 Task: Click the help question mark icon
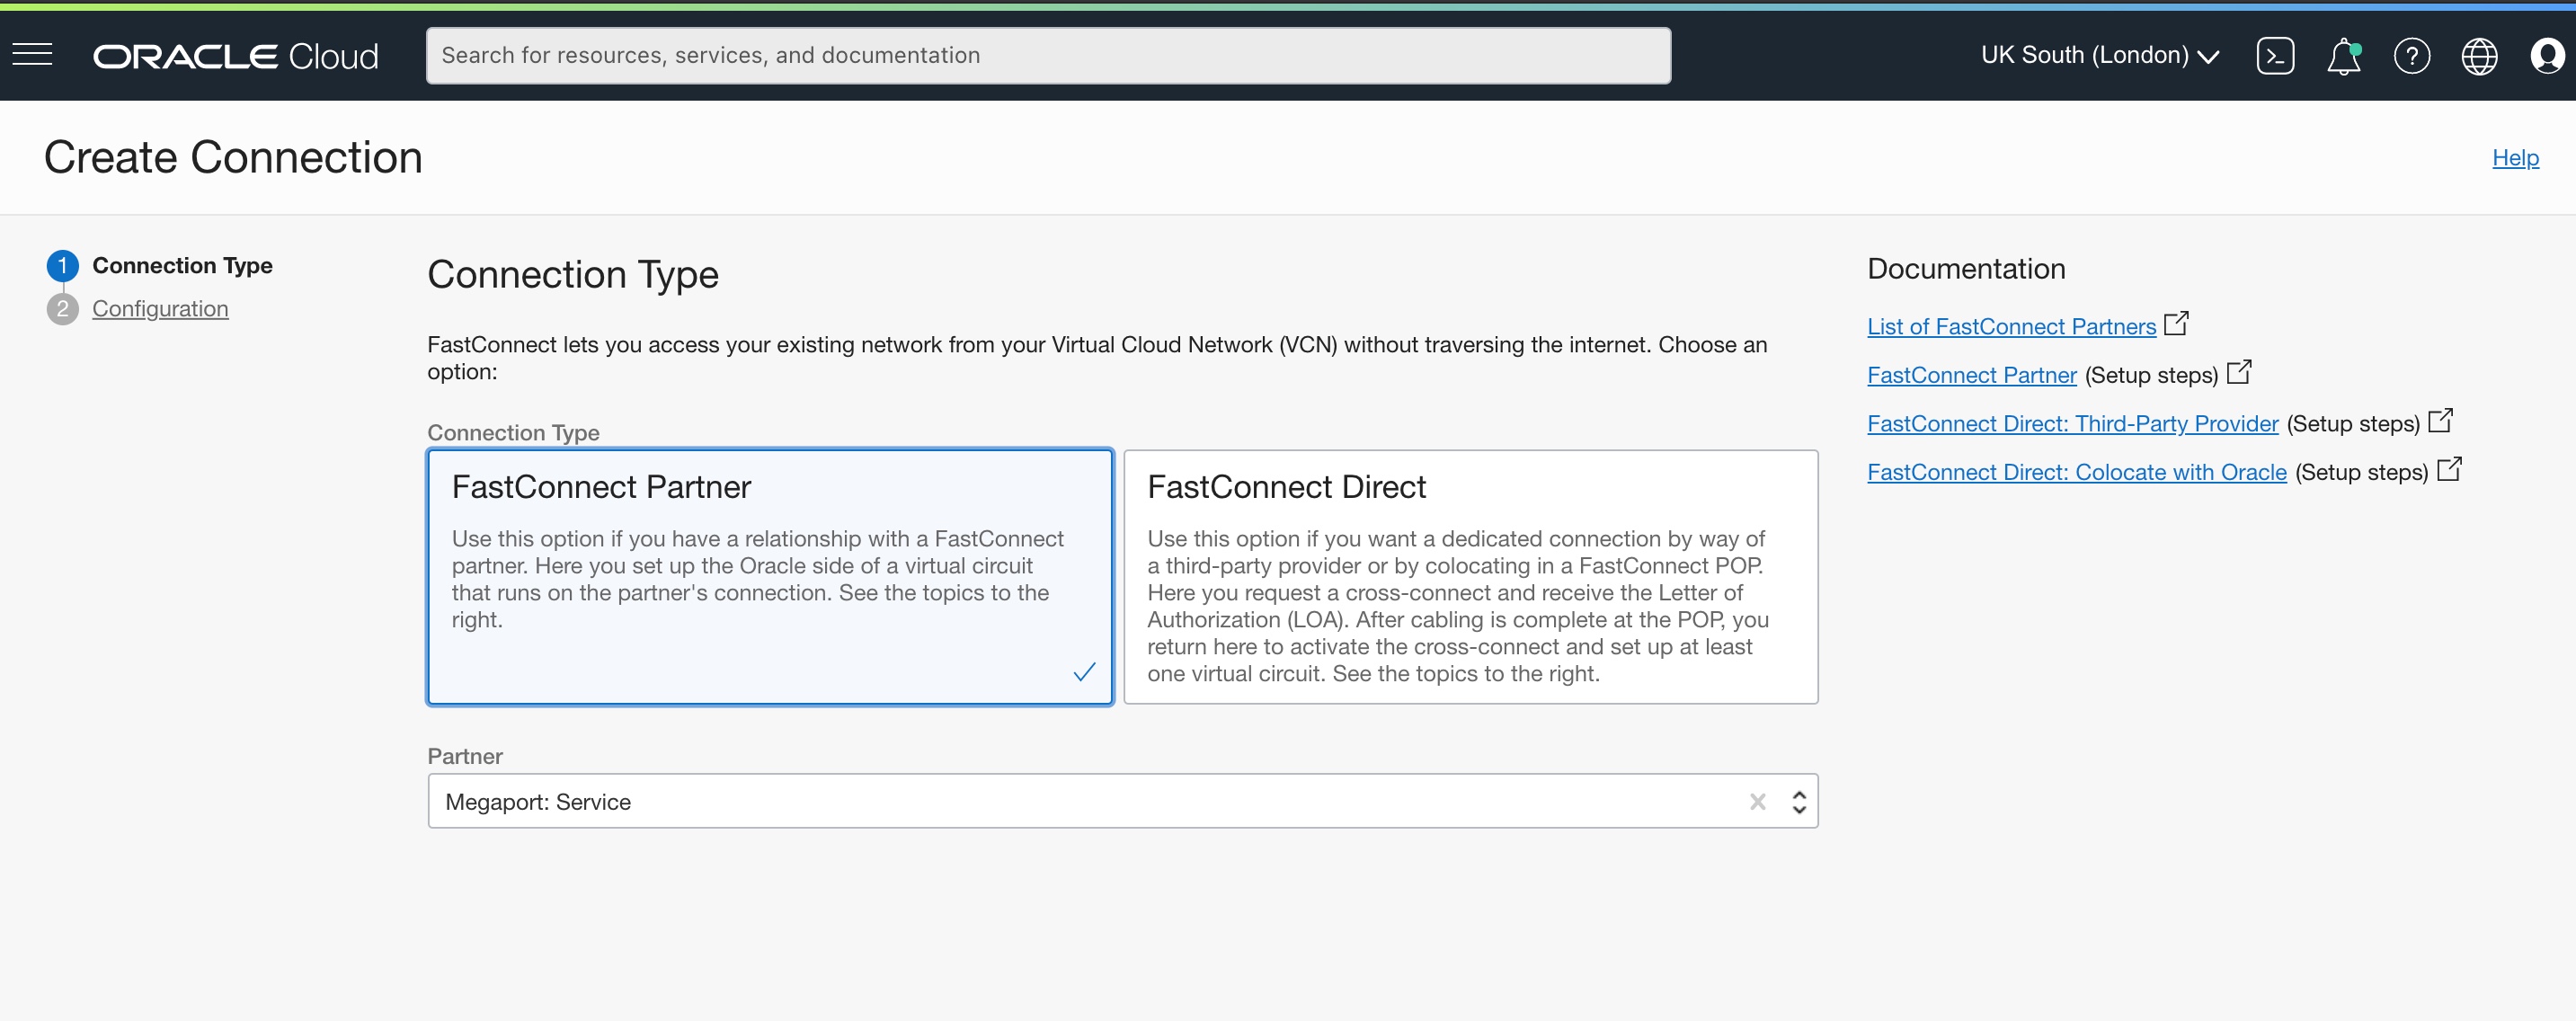coord(2411,56)
